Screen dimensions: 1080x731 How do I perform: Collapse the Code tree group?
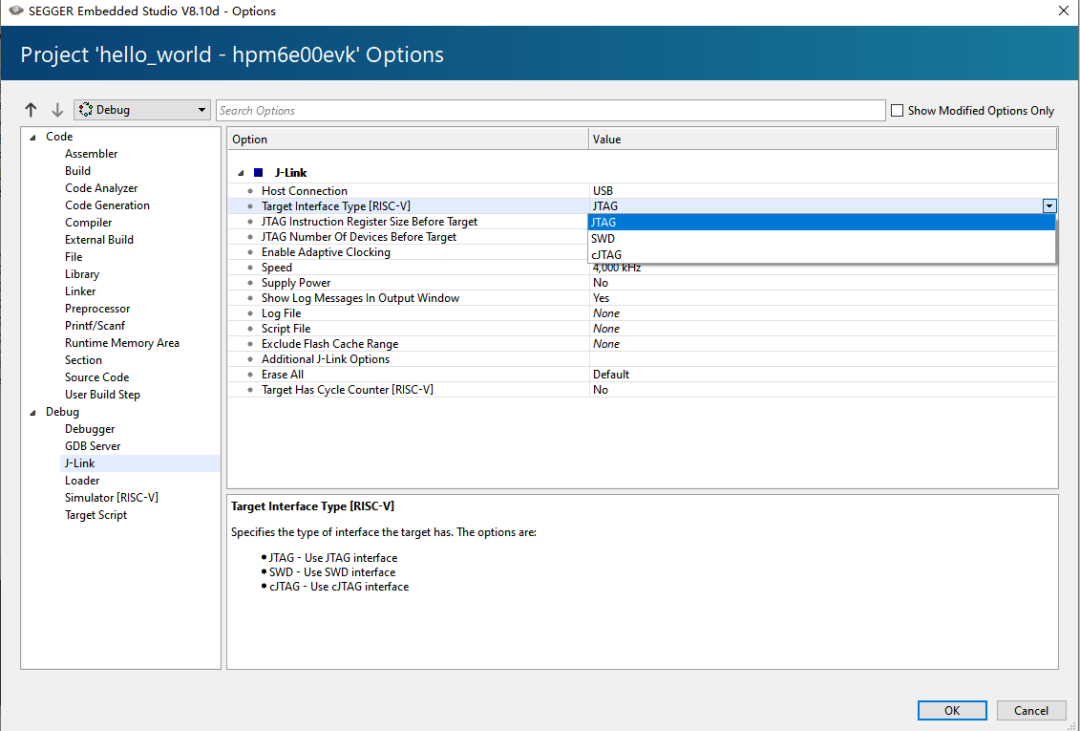coord(32,137)
